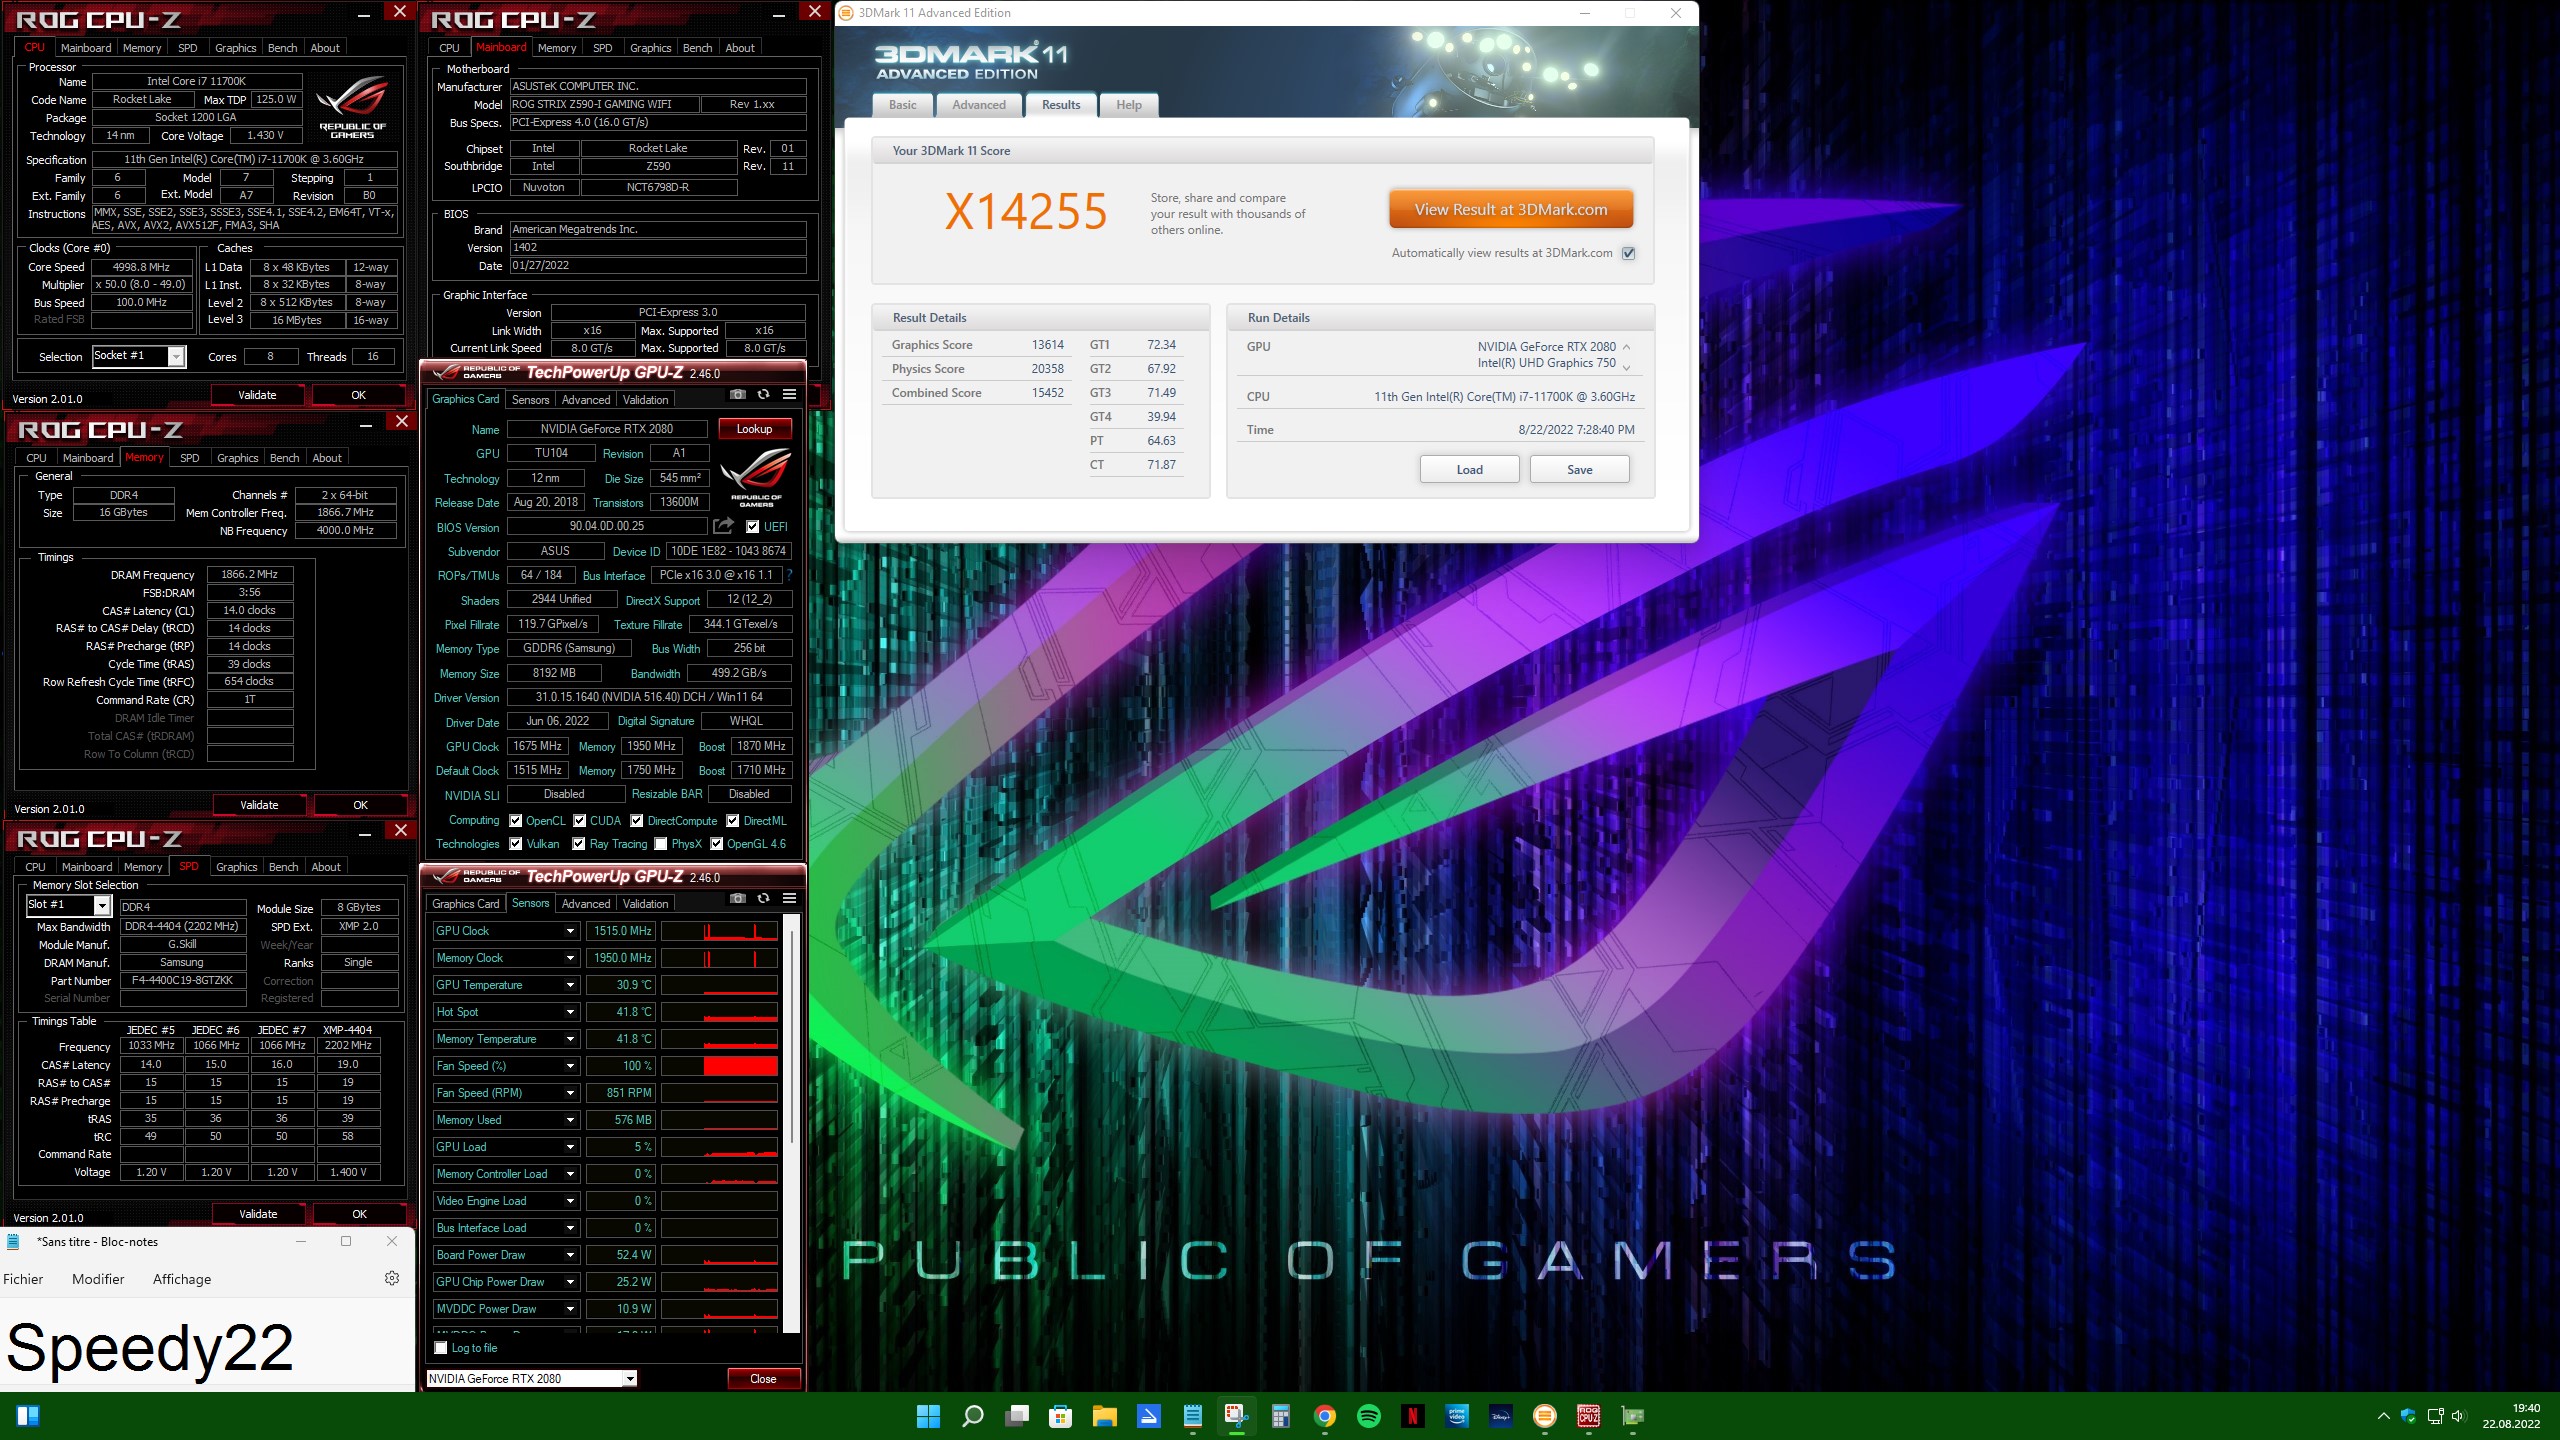Open Spotify from taskbar

(x=1369, y=1416)
